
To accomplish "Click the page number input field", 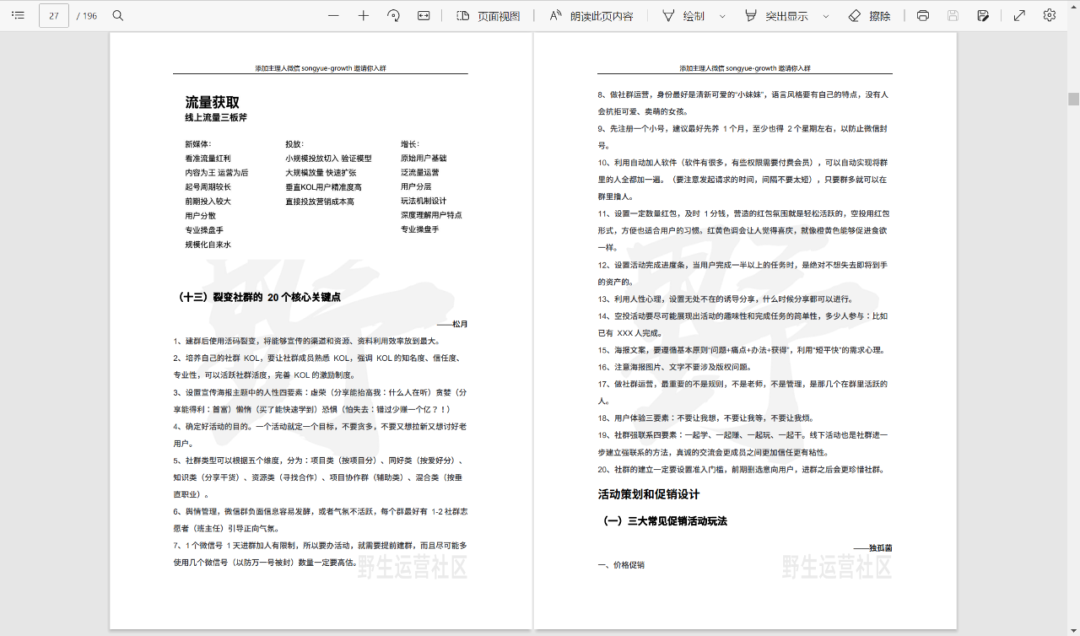I will [54, 15].
